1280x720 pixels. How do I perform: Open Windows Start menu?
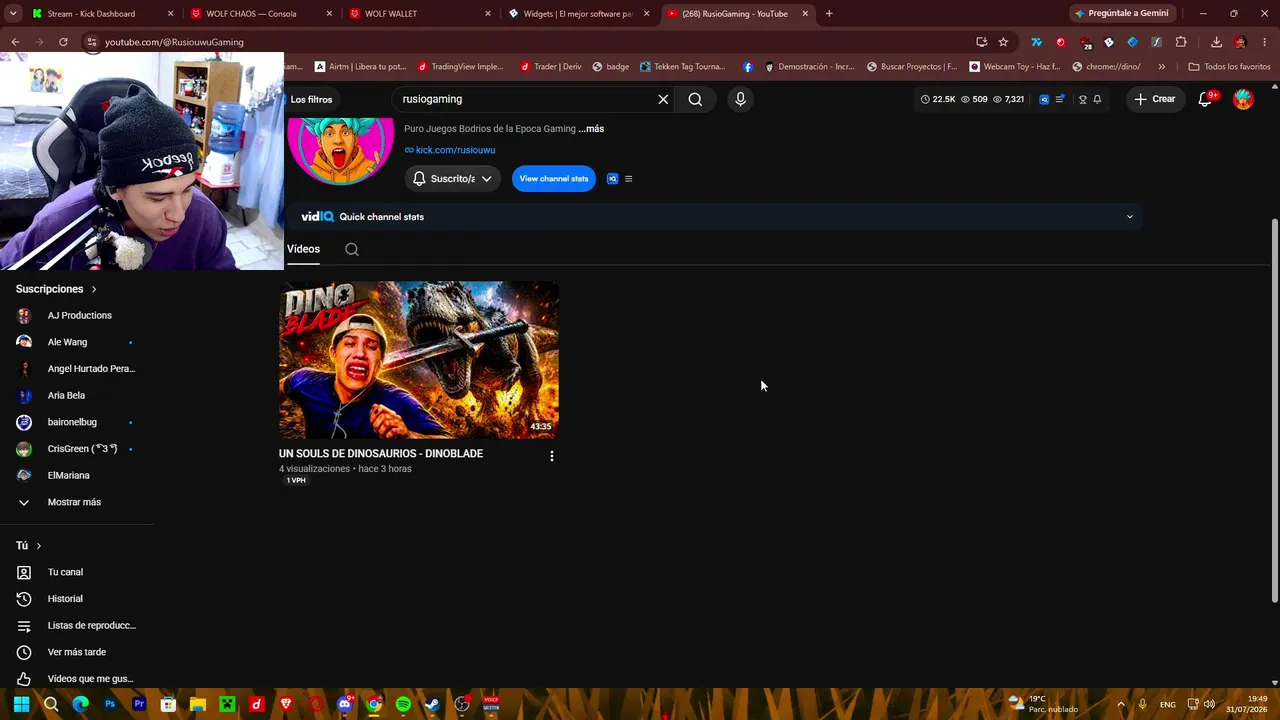coord(21,704)
